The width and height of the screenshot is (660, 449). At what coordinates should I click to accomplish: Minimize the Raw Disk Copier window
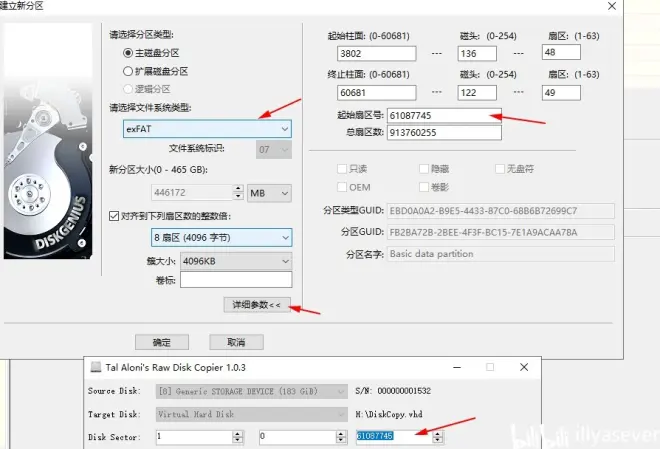coord(457,367)
